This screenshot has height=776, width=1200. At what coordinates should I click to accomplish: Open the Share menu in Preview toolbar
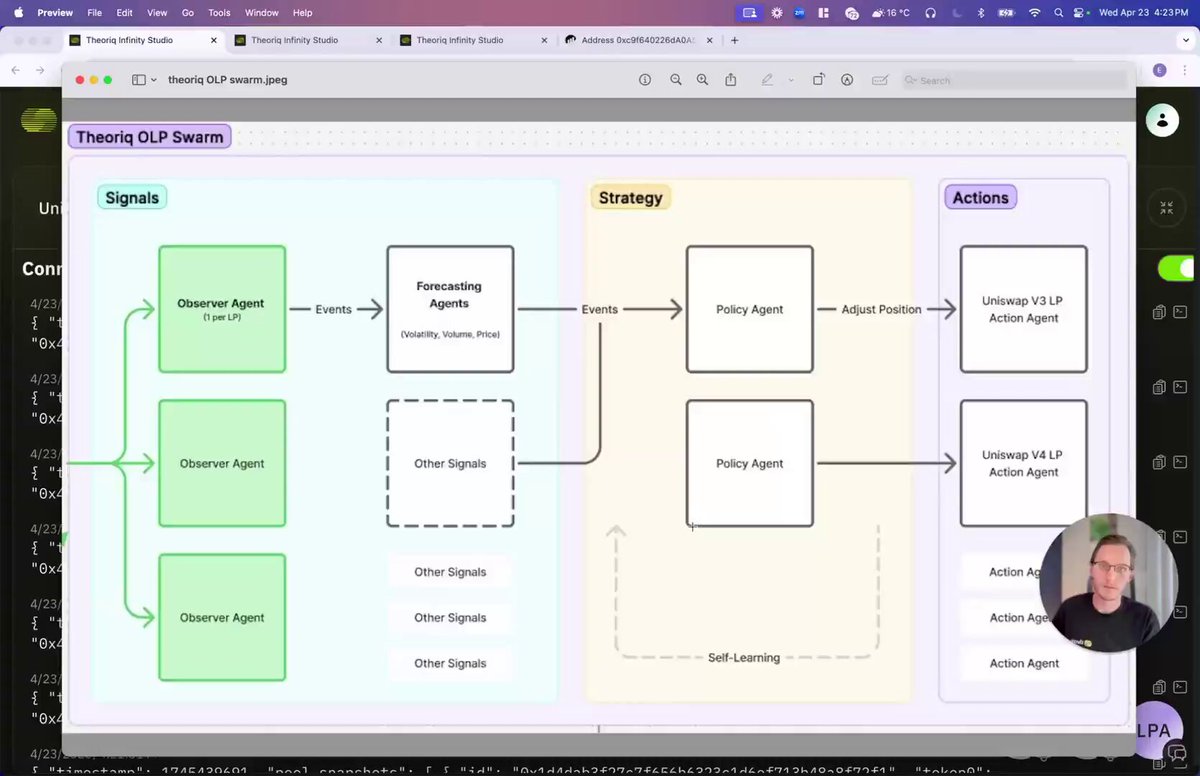point(731,80)
